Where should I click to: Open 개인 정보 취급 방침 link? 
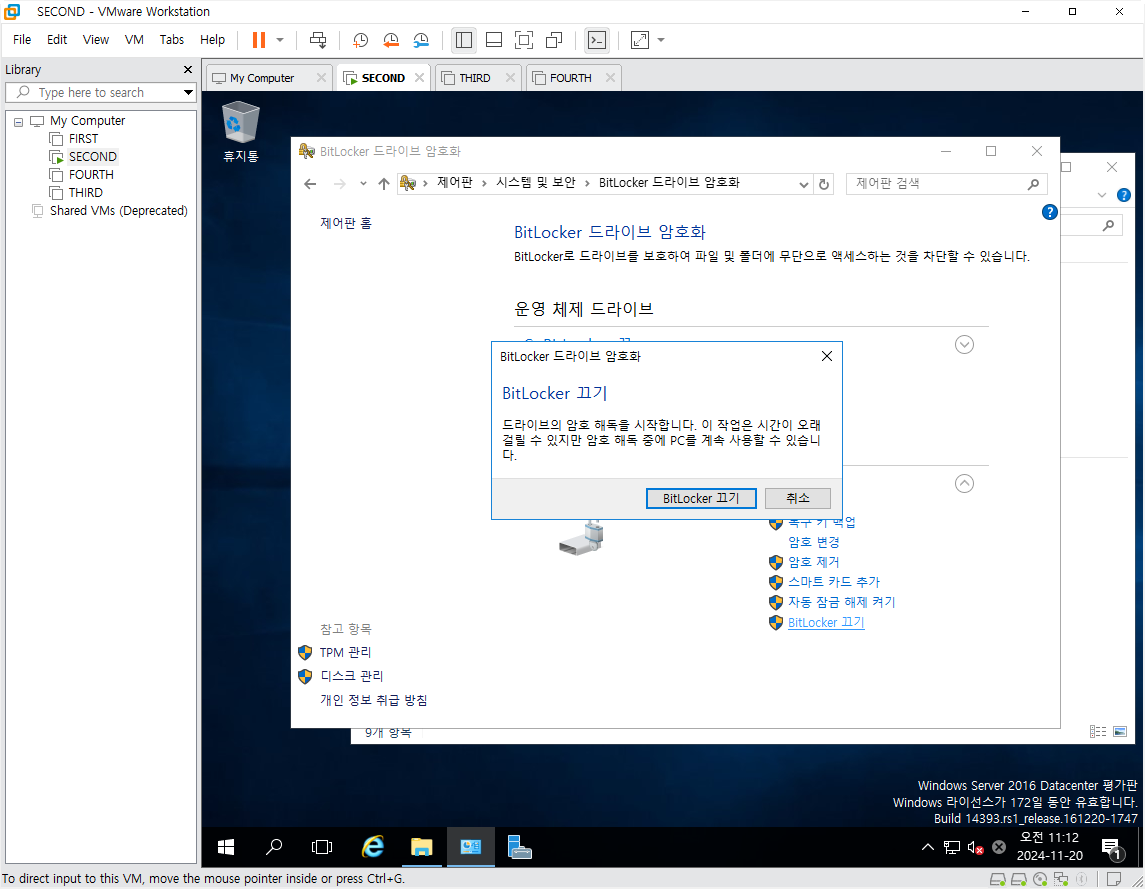click(x=374, y=701)
